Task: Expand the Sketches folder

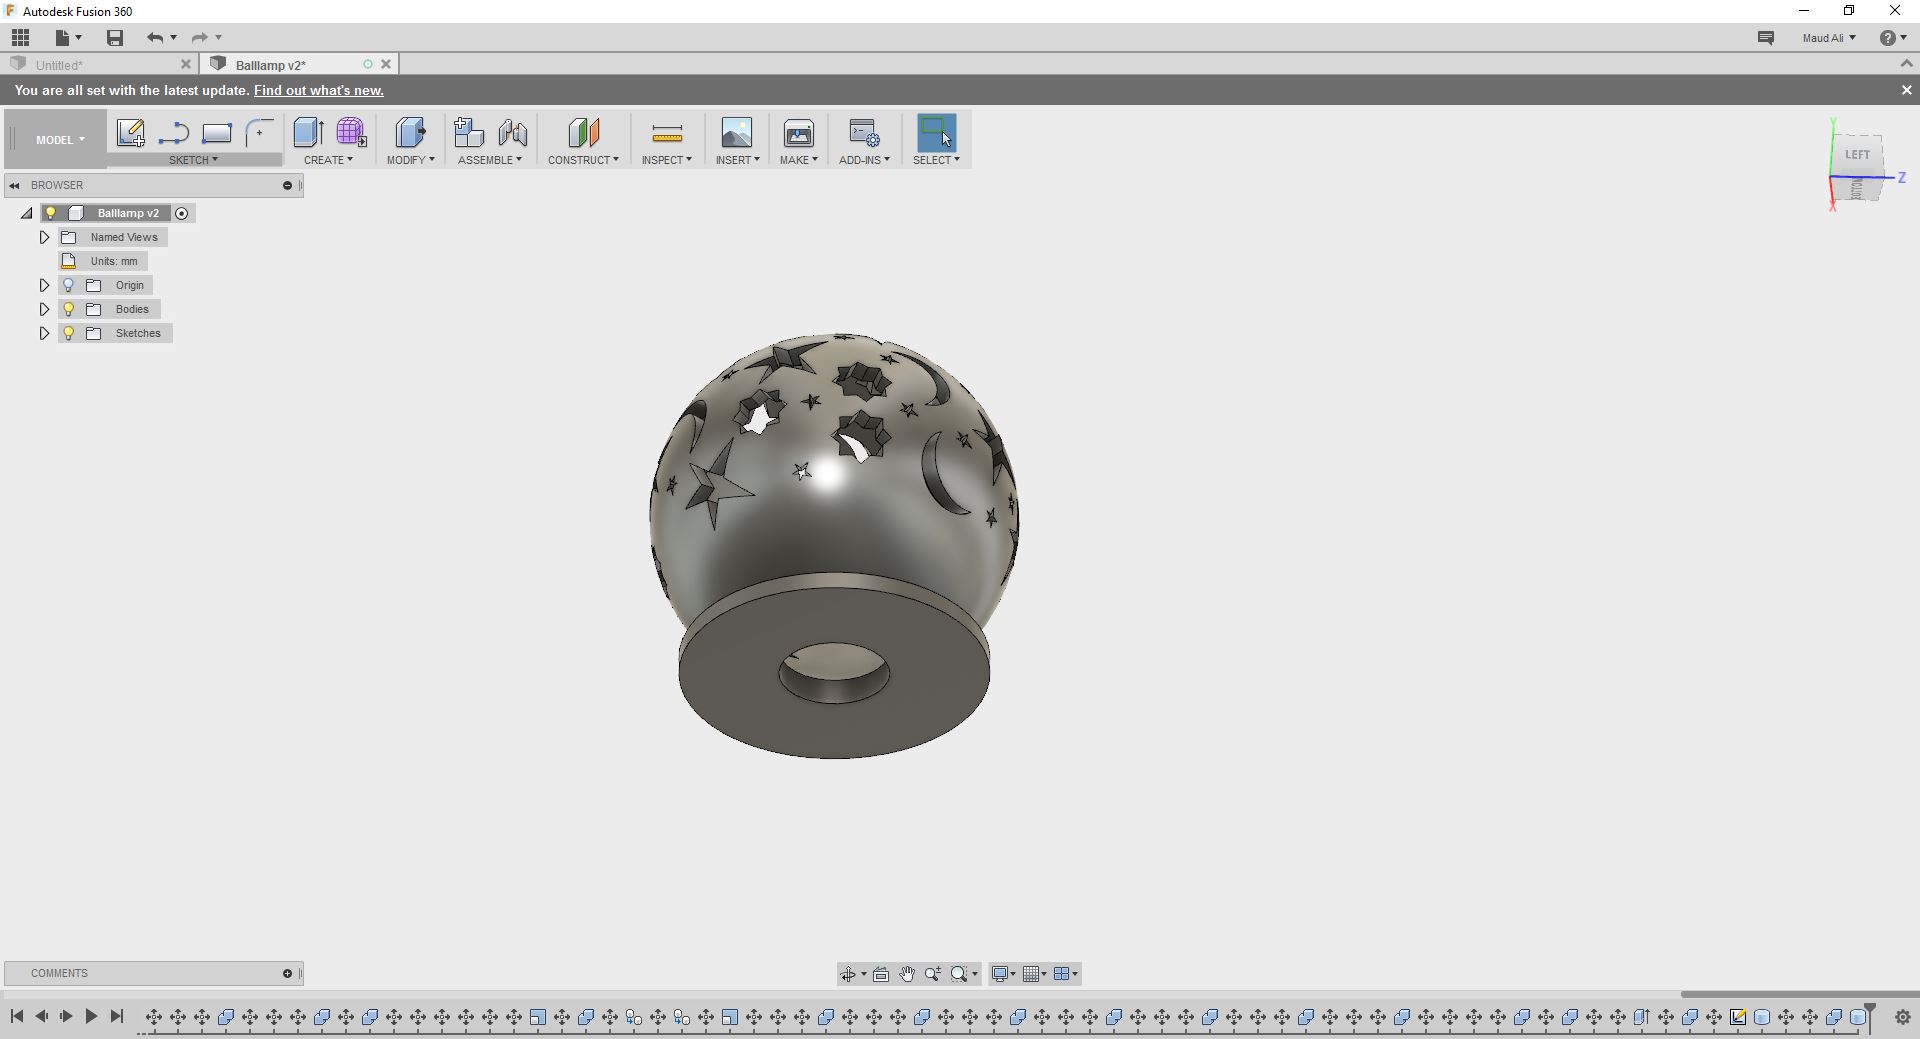Action: (x=44, y=333)
